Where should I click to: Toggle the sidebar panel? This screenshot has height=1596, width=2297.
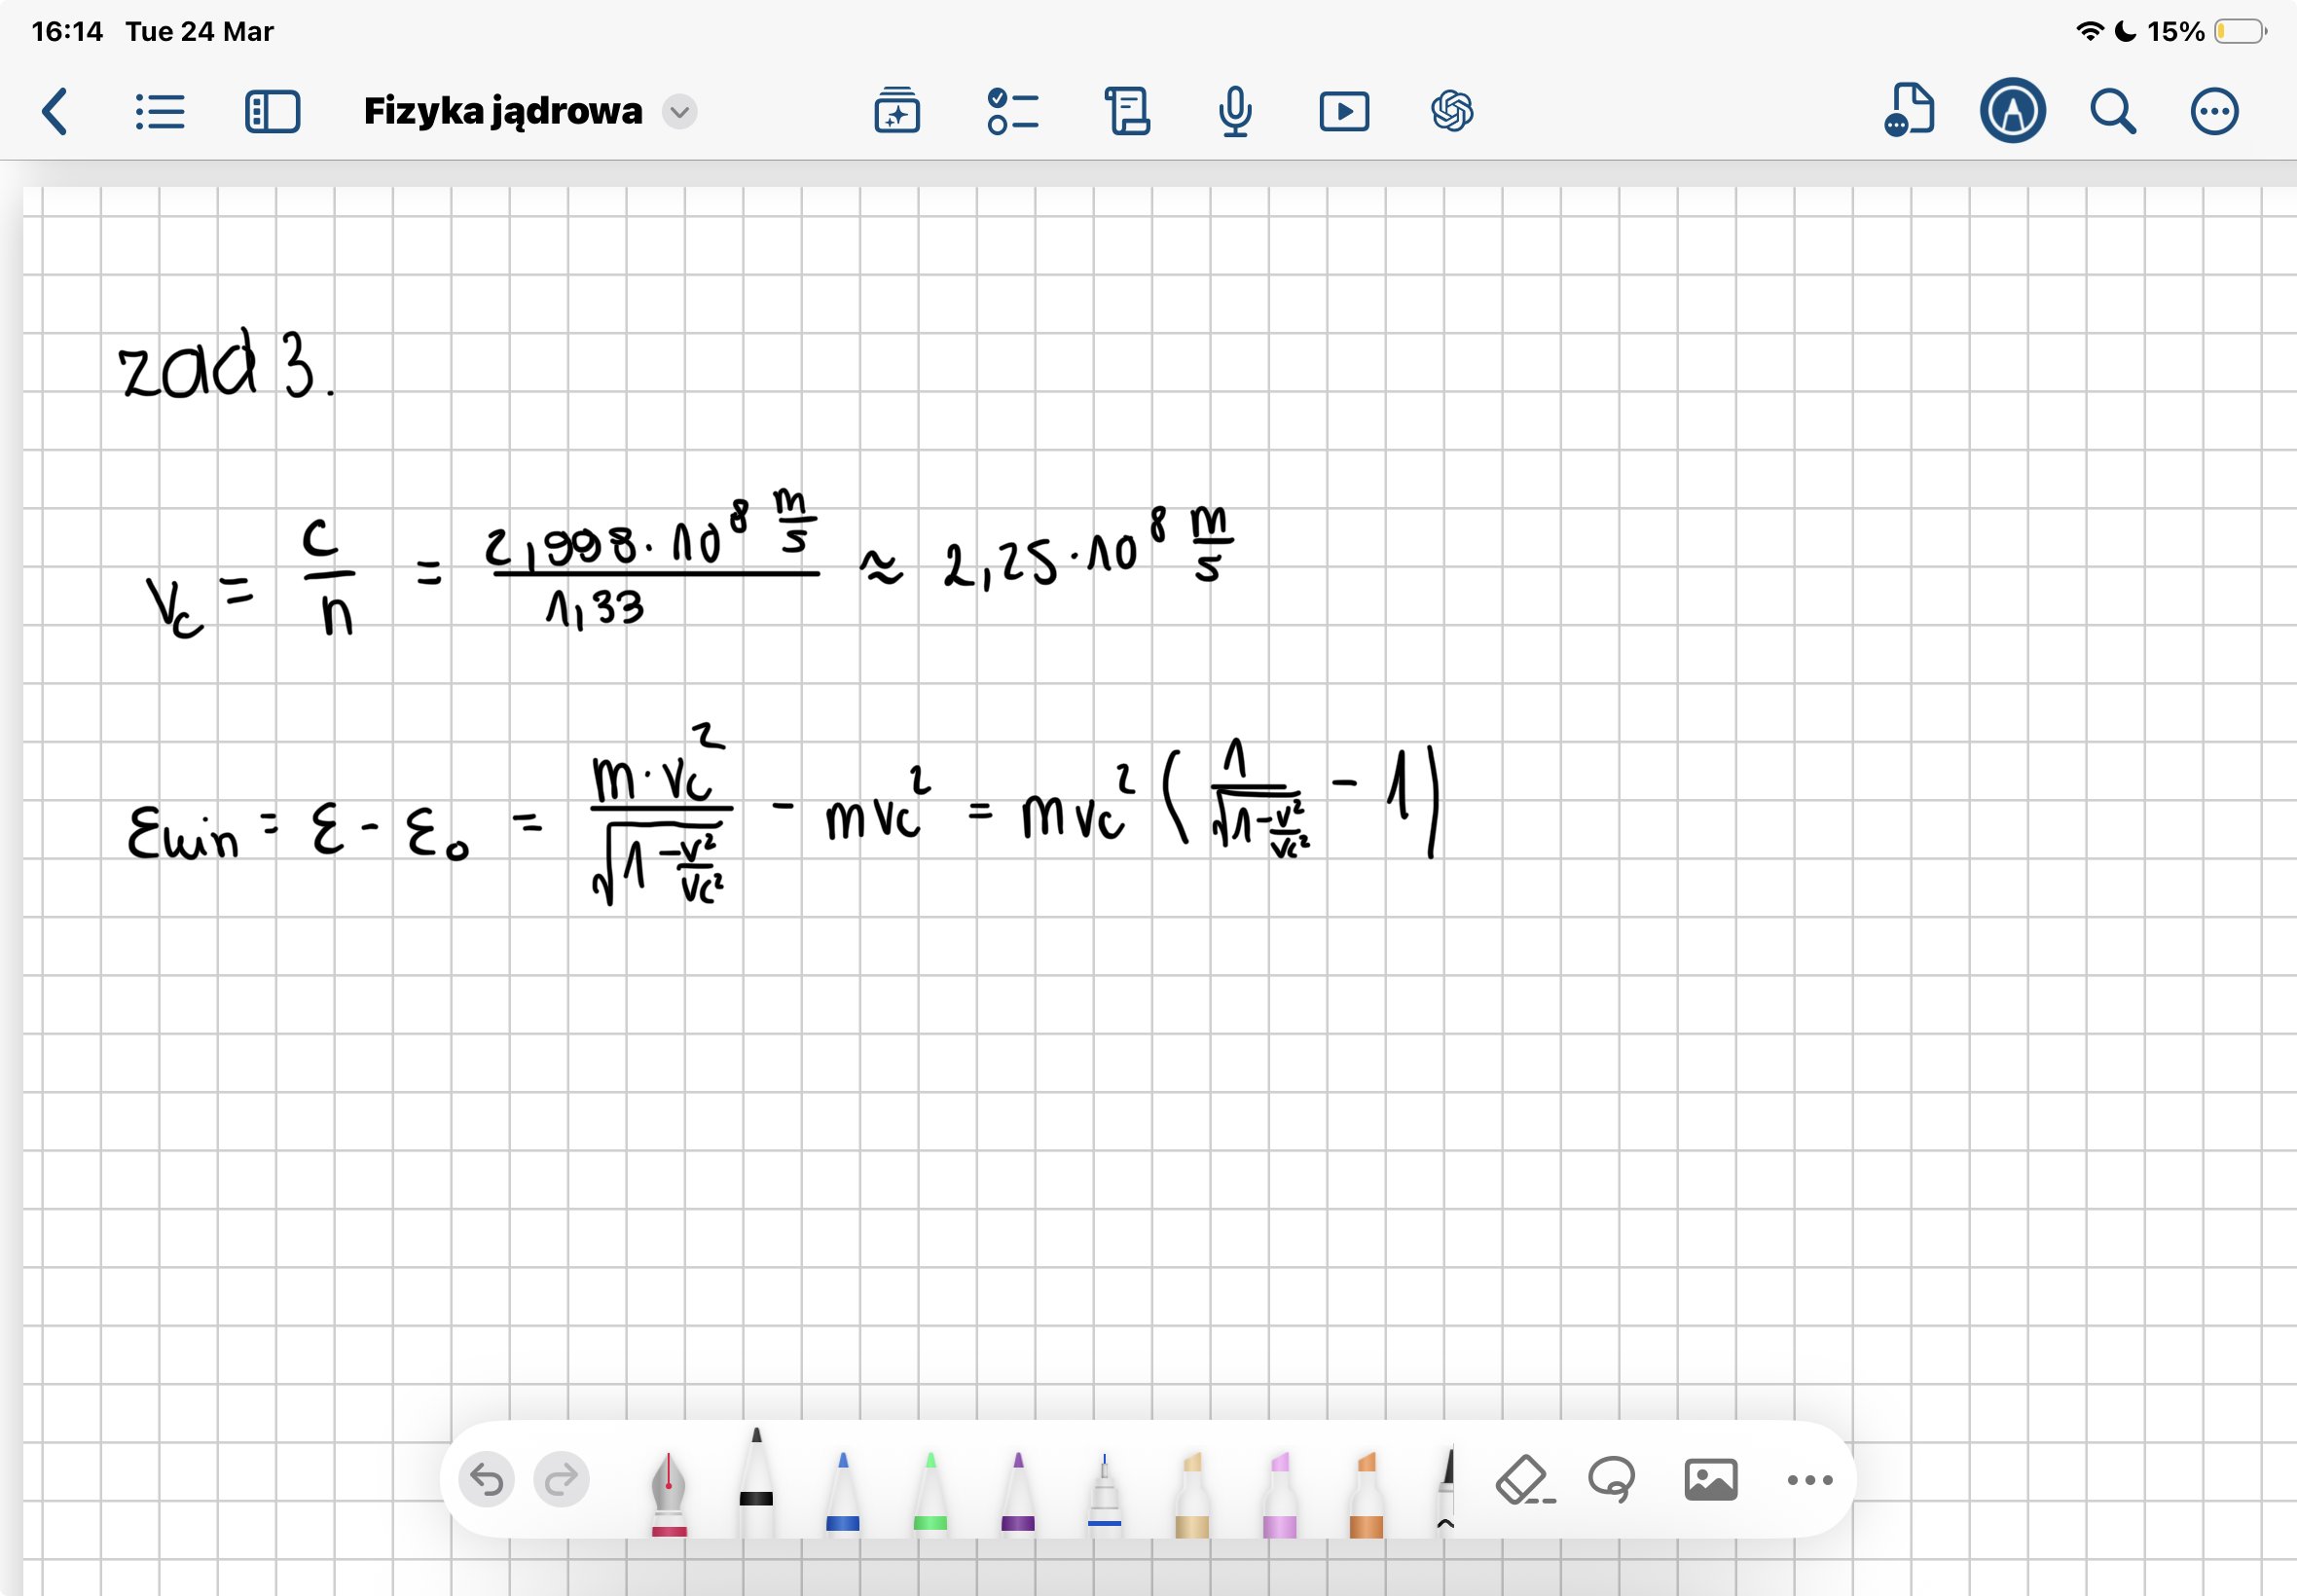coord(272,111)
